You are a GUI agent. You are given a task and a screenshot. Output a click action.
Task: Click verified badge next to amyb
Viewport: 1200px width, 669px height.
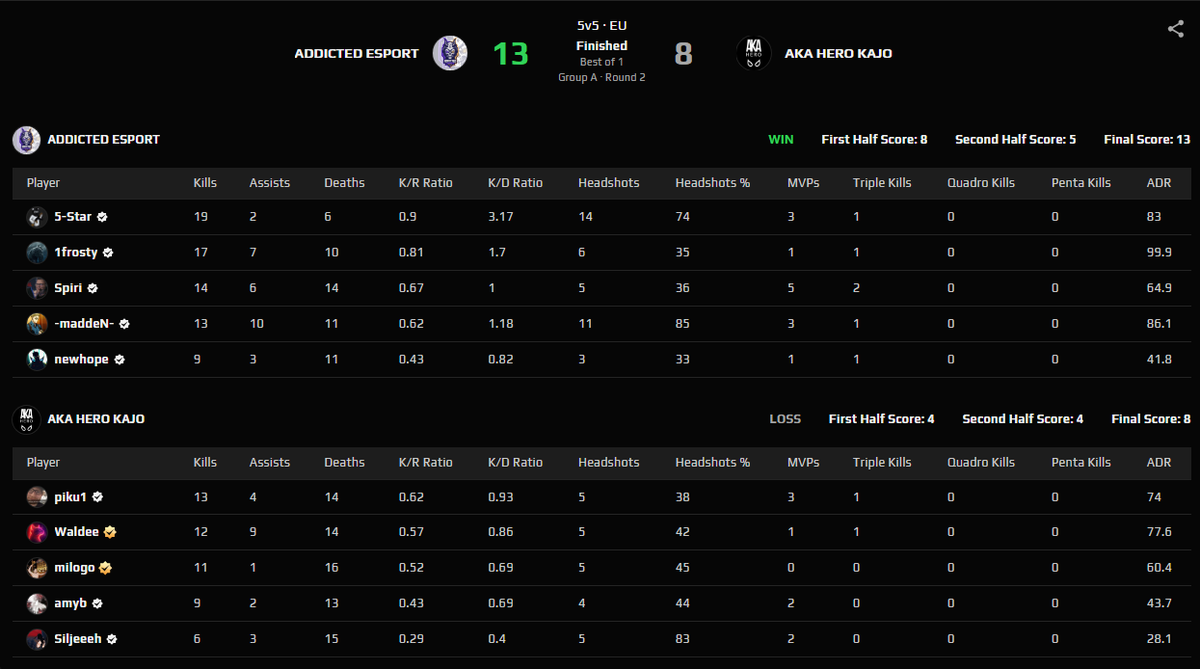(97, 603)
